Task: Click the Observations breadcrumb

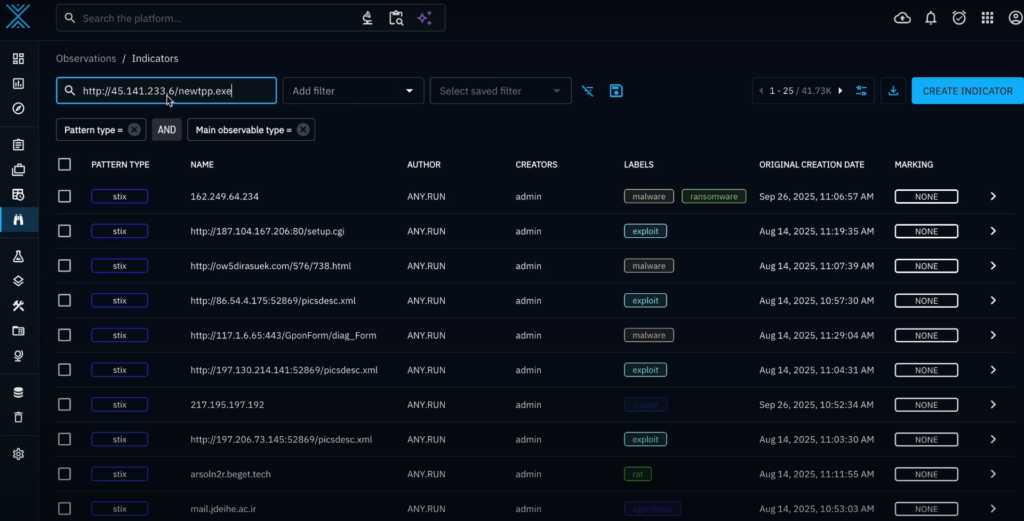Action: 86,59
